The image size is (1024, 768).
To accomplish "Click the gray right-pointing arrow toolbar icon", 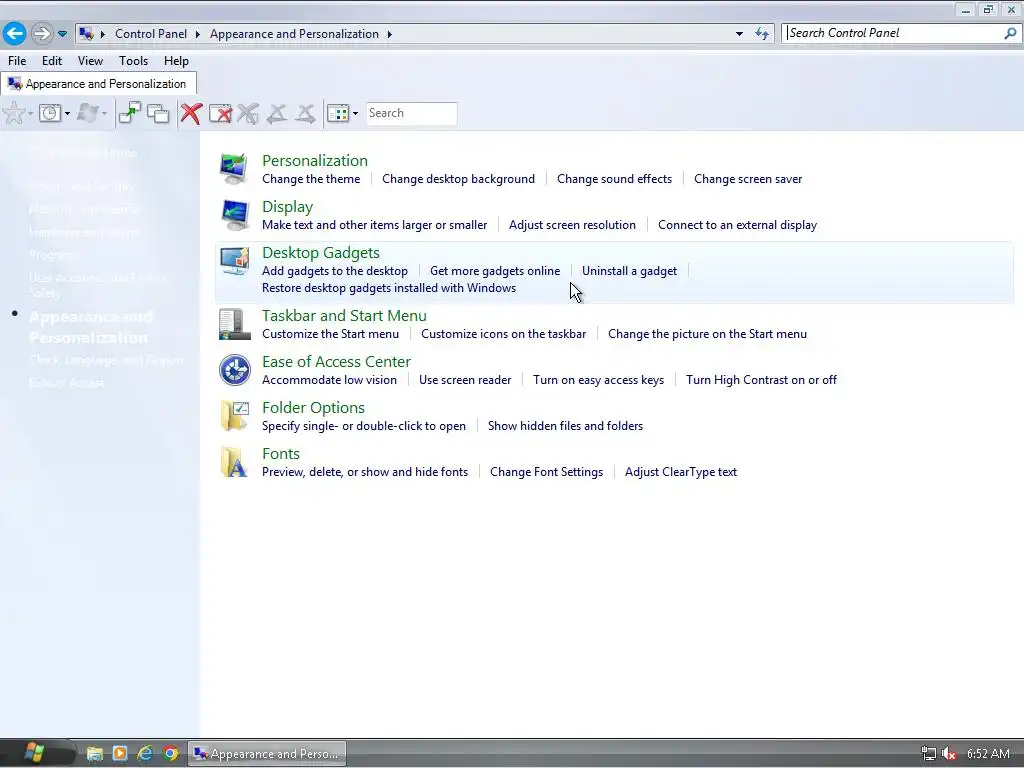I will (x=305, y=114).
